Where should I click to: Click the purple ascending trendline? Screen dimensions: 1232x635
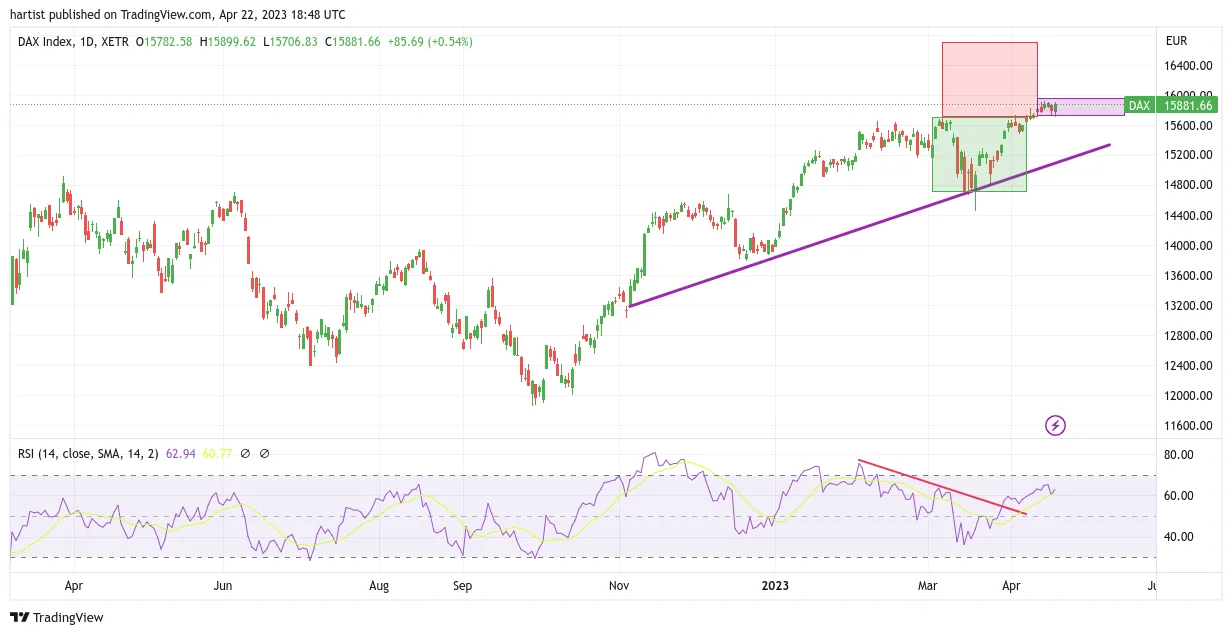click(870, 226)
